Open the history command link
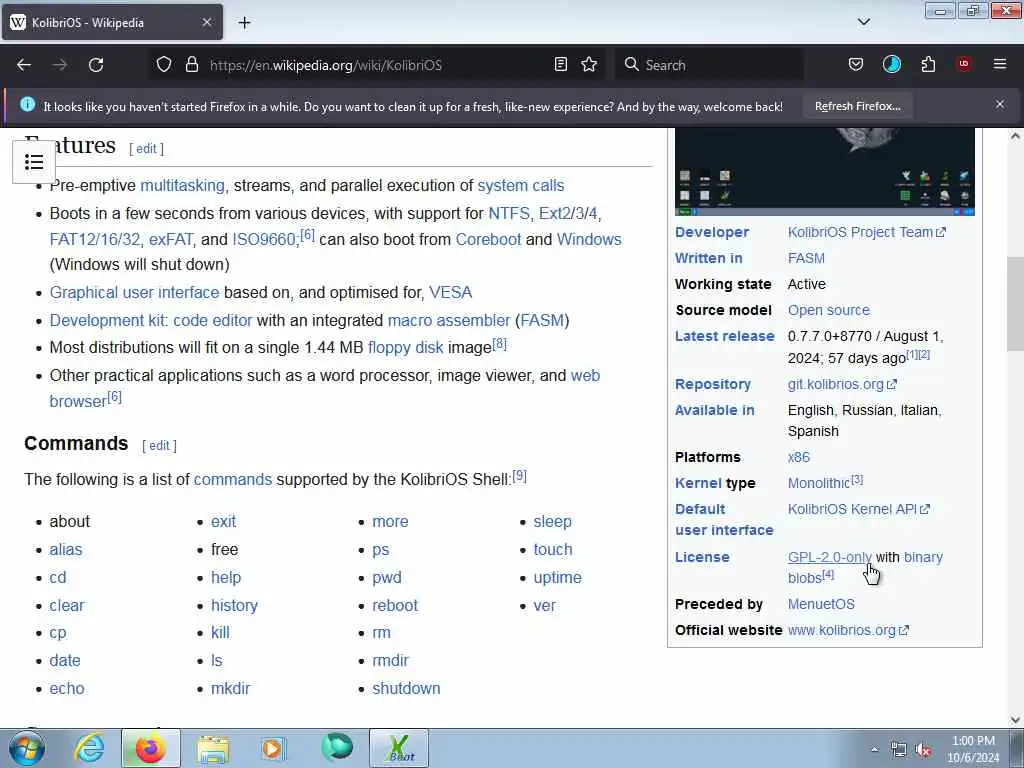The width and height of the screenshot is (1024, 768). click(x=234, y=605)
